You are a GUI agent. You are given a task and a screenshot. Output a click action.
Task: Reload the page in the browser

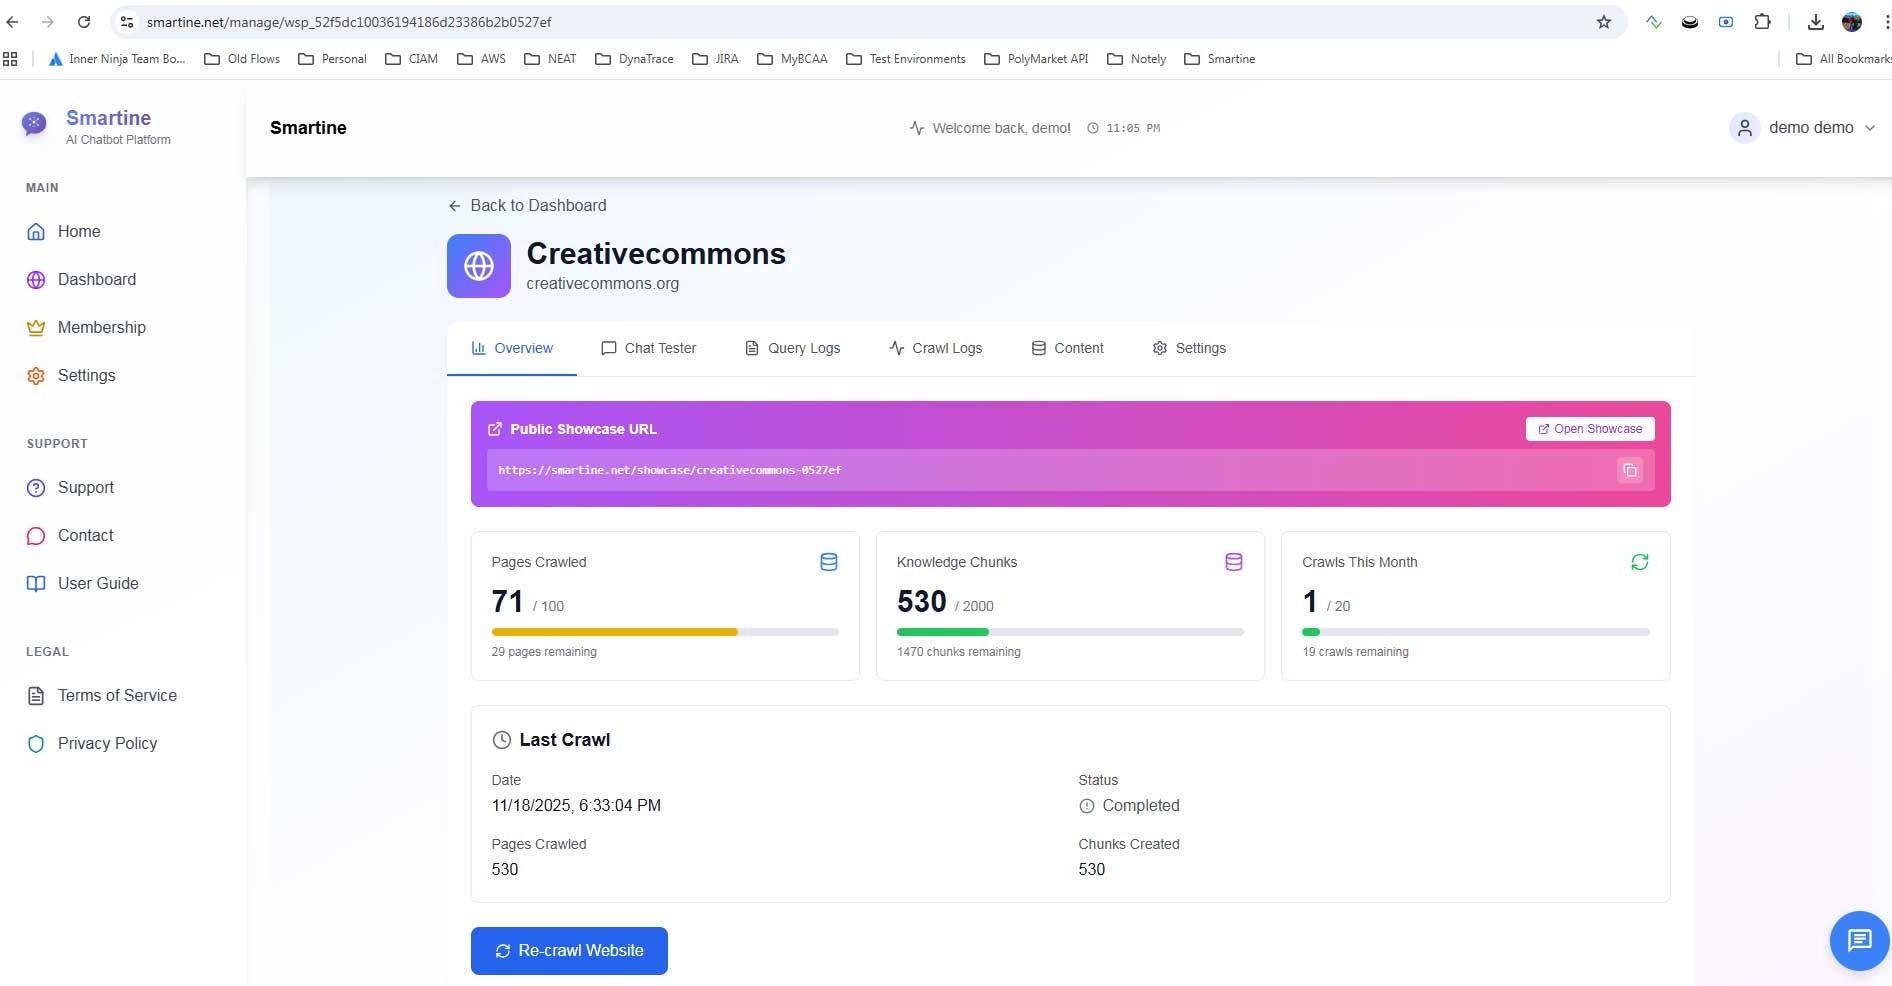tap(84, 21)
